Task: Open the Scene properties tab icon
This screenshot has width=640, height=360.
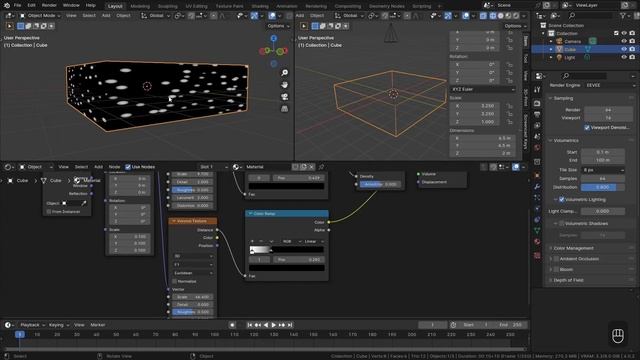Action: coord(537,137)
